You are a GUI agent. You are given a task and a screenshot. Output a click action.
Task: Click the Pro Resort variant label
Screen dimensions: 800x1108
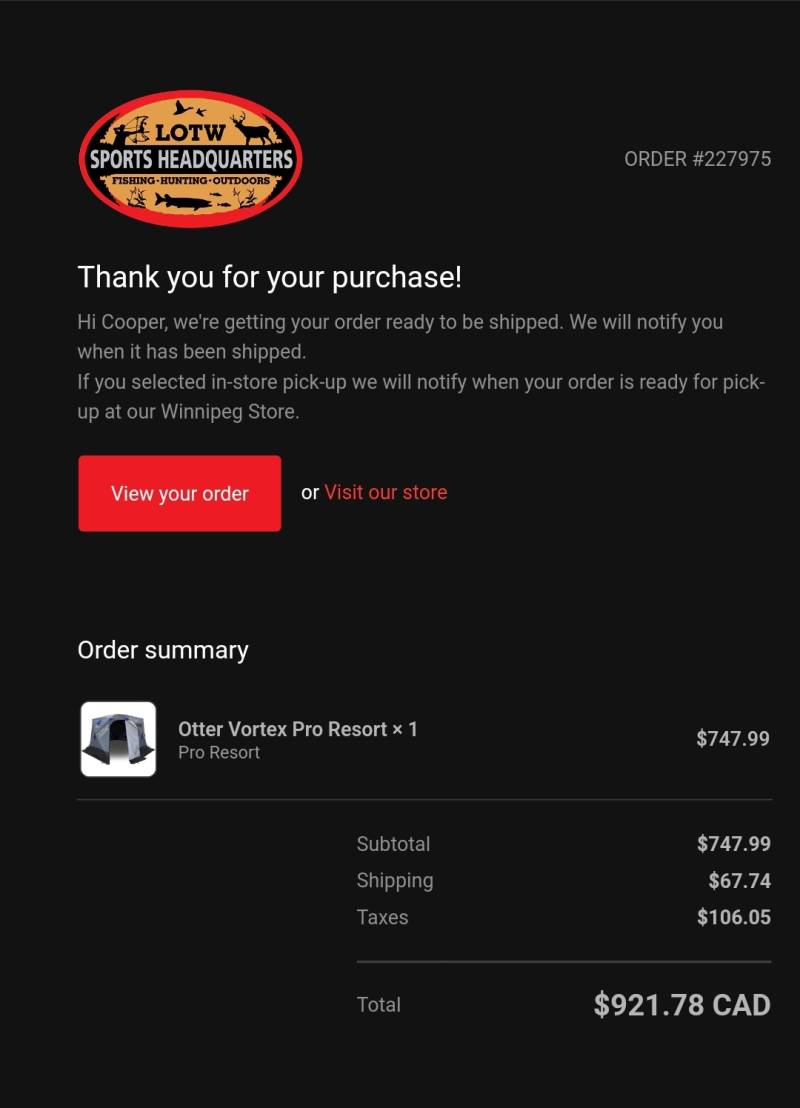tap(219, 753)
